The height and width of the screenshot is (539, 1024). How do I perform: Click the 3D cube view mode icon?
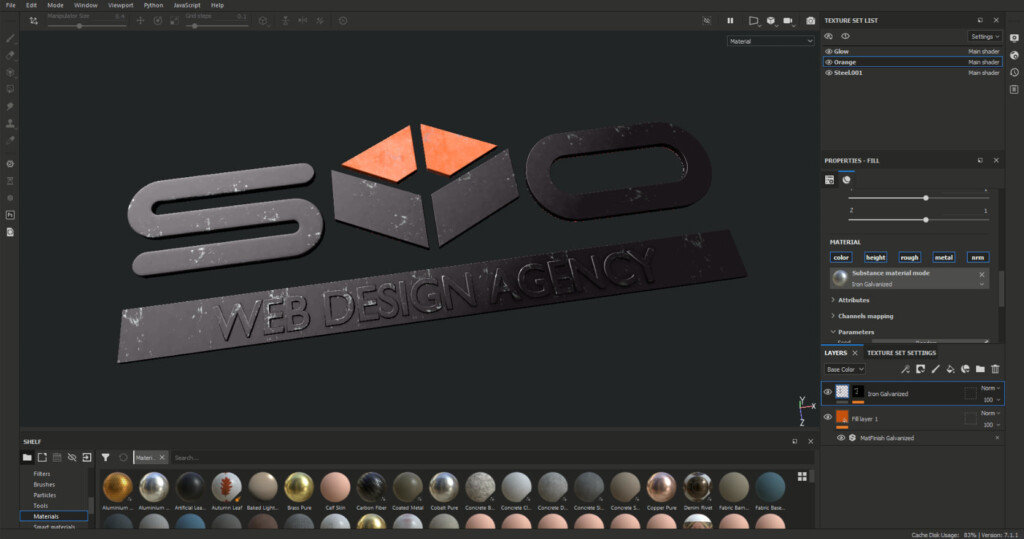771,21
